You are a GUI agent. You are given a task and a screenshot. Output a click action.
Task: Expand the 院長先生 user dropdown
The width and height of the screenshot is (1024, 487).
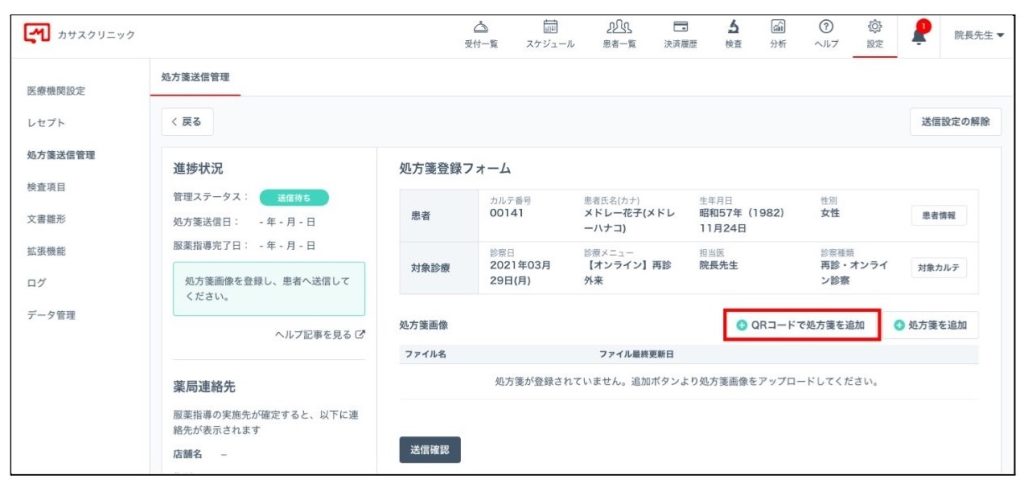pyautogui.click(x=978, y=35)
